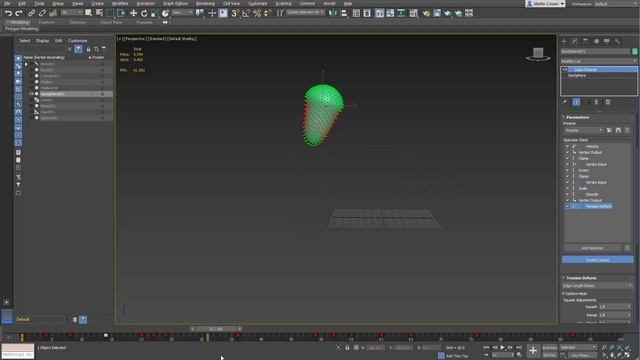Toggle Spinner Snap icon
Image resolution: width=640 pixels, height=360 pixels.
tap(268, 13)
